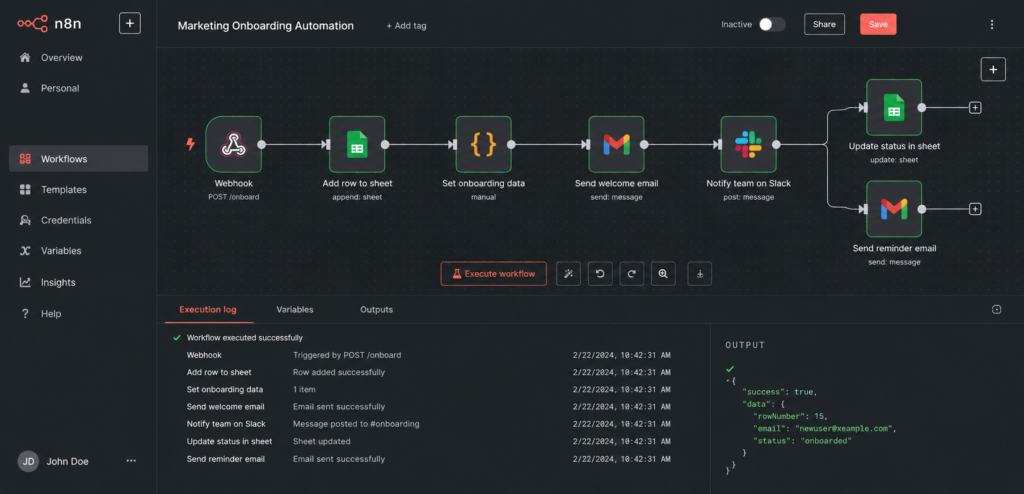Switch to the Outputs tab
Image resolution: width=1024 pixels, height=494 pixels.
pos(376,309)
